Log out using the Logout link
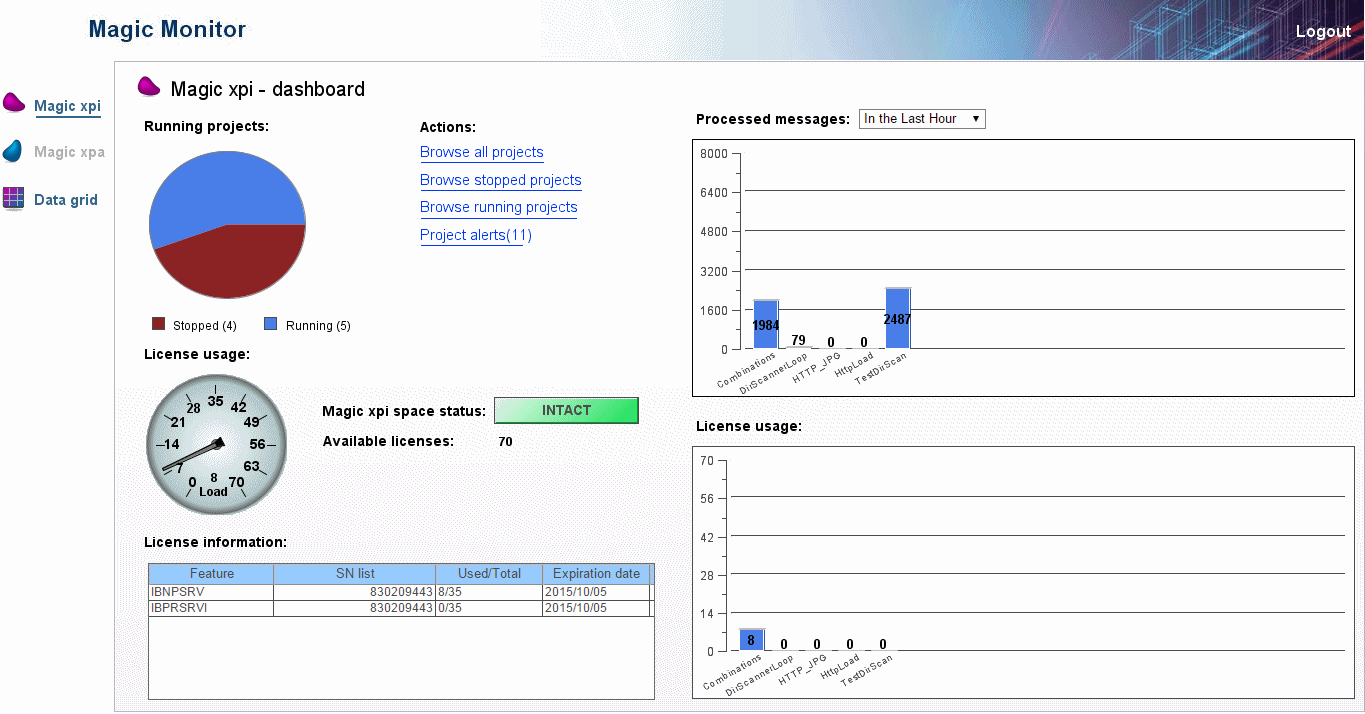This screenshot has height=714, width=1365. [x=1323, y=31]
